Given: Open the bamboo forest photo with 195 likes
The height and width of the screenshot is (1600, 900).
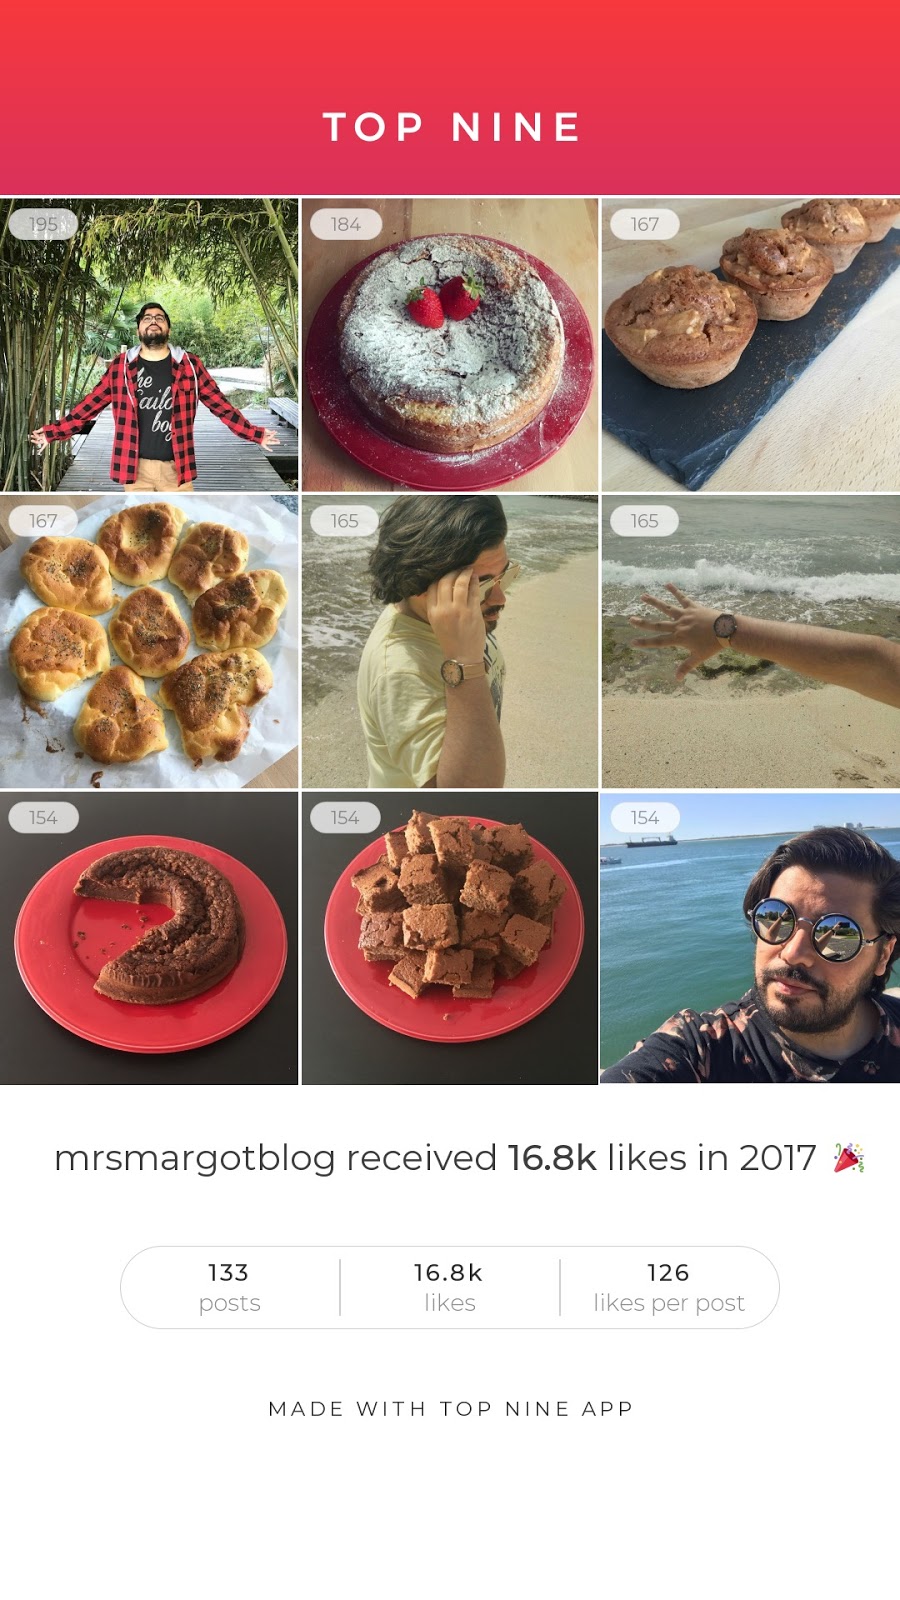Looking at the screenshot, I should point(149,344).
